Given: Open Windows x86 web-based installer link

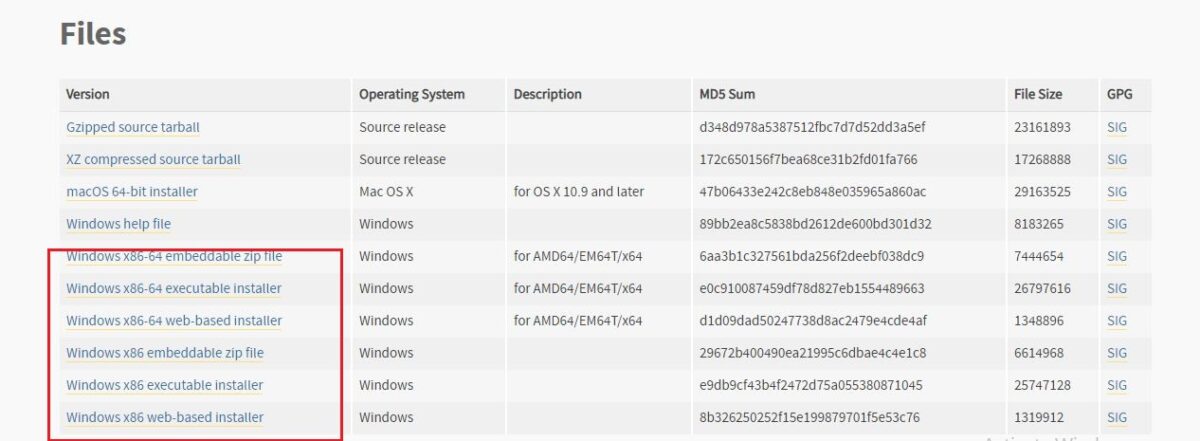Looking at the screenshot, I should coord(165,417).
